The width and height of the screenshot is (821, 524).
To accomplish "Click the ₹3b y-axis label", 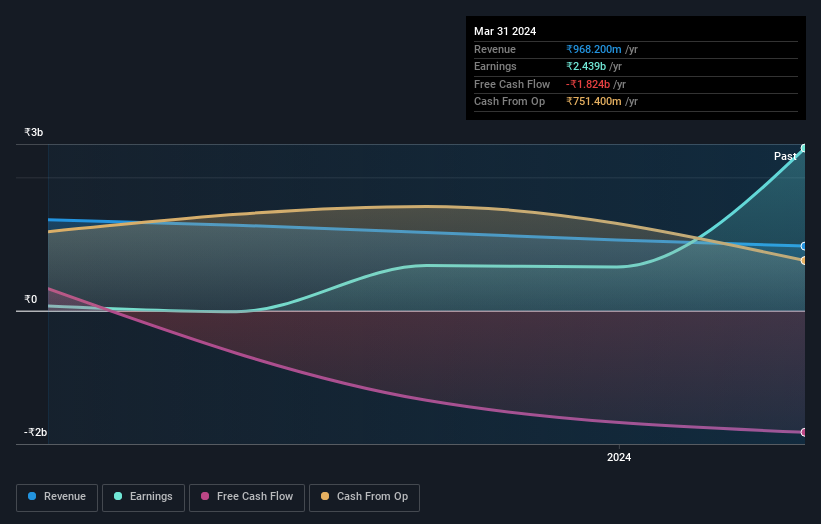I will pyautogui.click(x=34, y=132).
